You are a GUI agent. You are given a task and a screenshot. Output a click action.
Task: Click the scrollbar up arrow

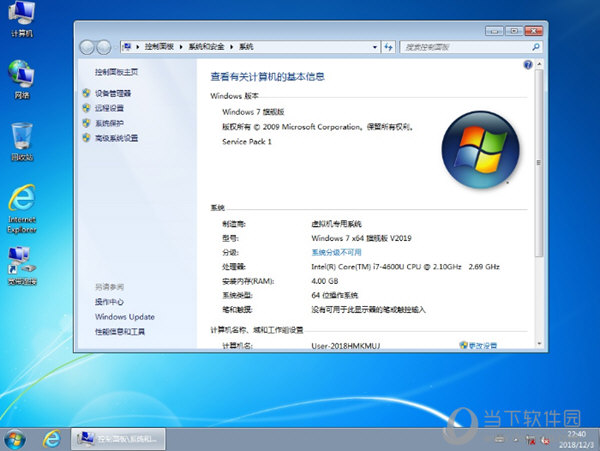click(x=539, y=64)
